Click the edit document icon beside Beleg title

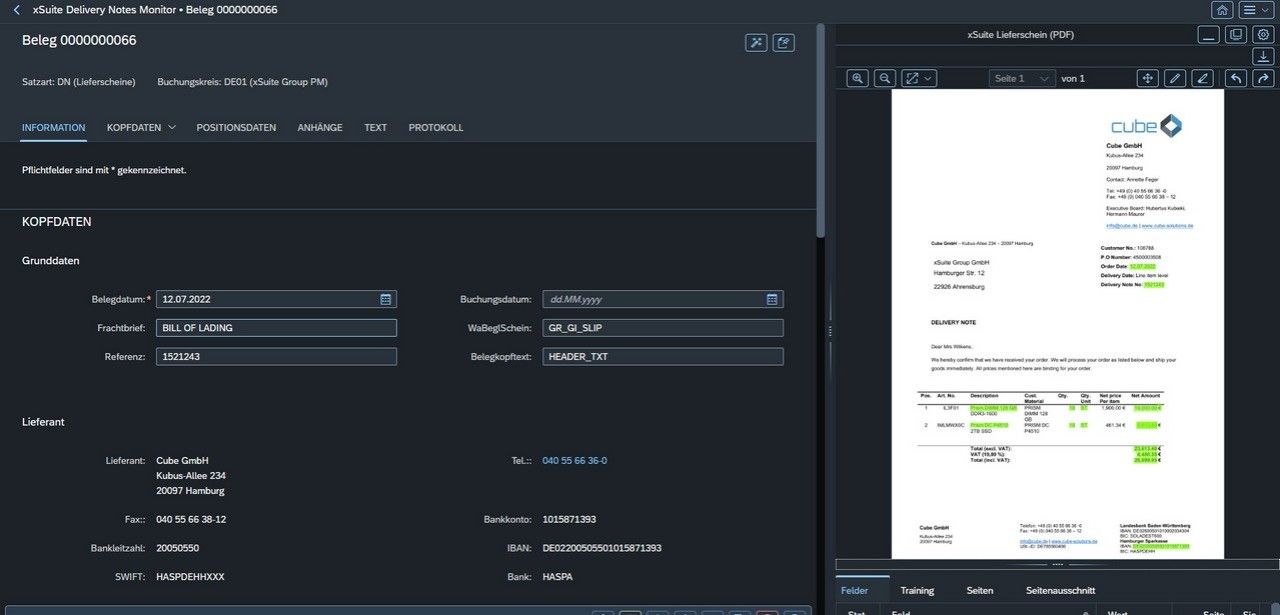click(x=784, y=42)
